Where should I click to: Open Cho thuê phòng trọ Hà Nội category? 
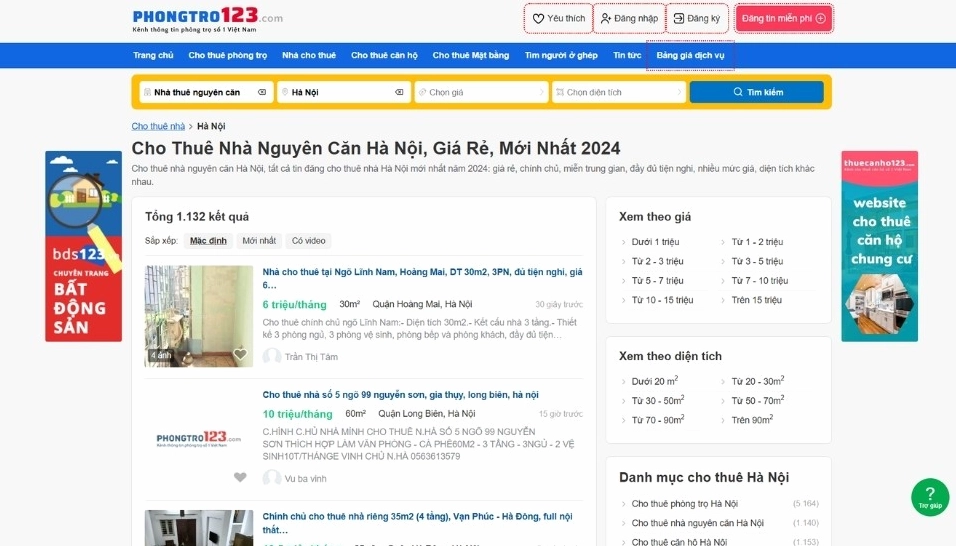tap(685, 504)
